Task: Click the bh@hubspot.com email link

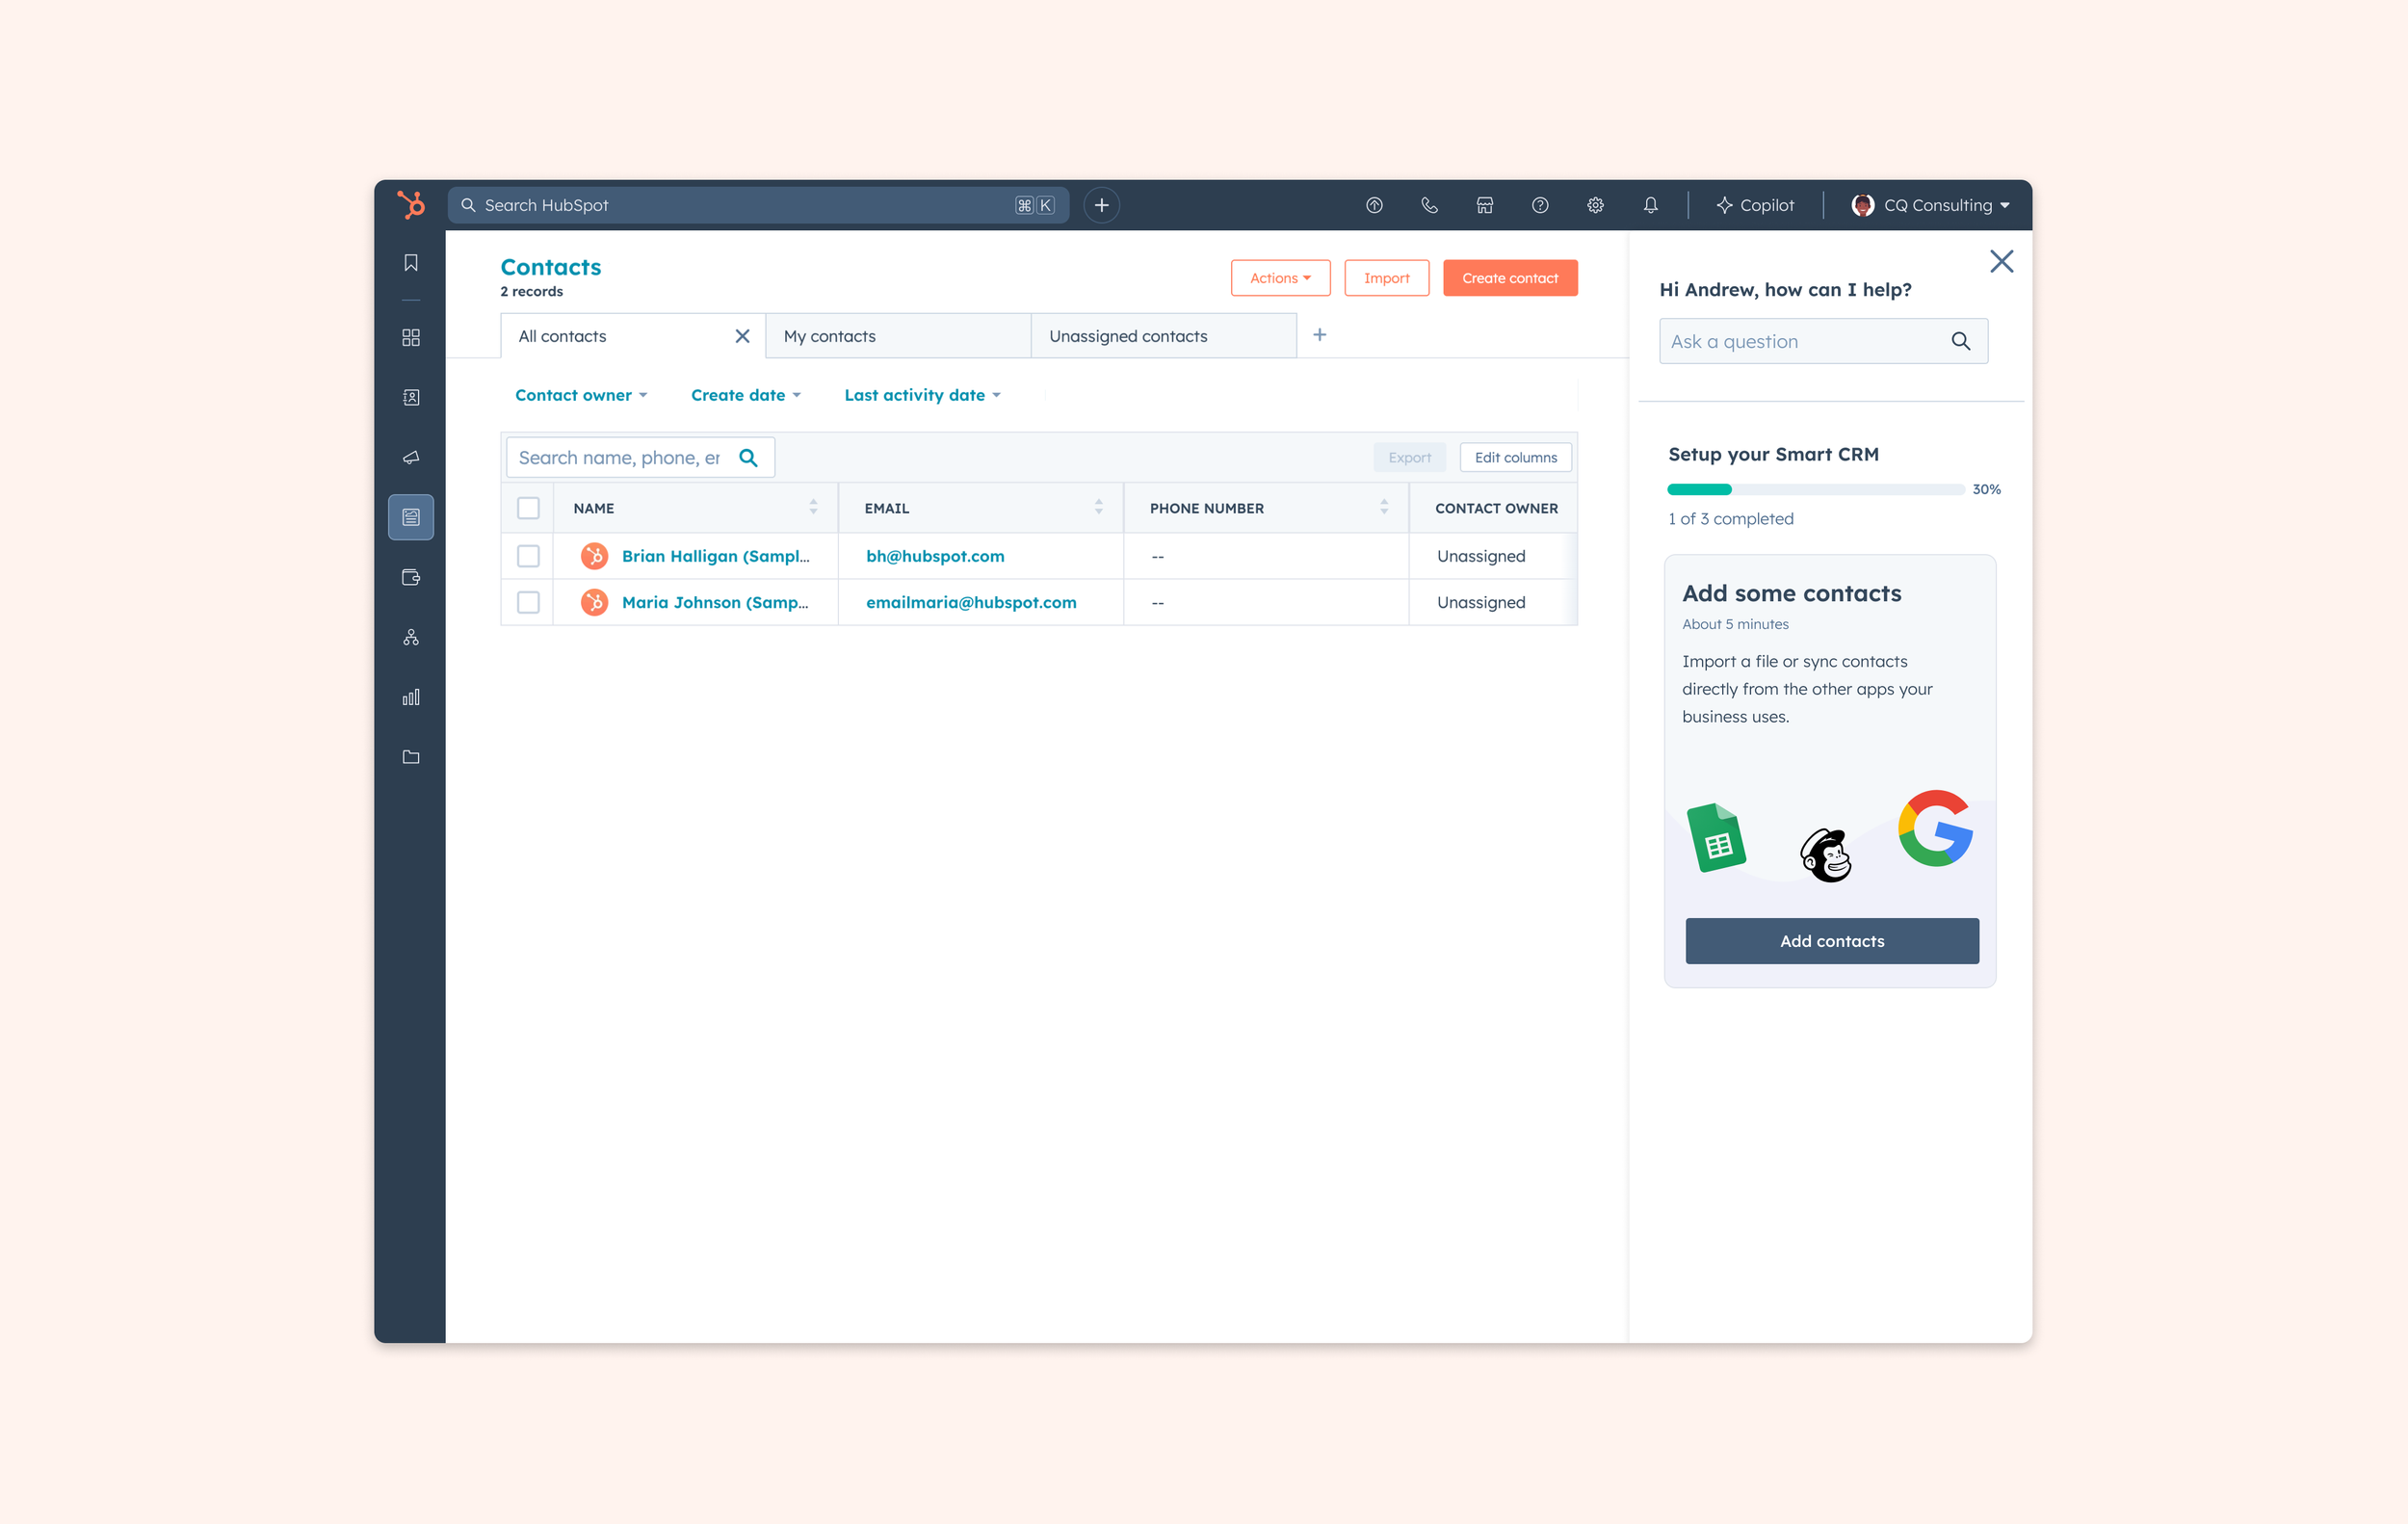Action: click(935, 556)
